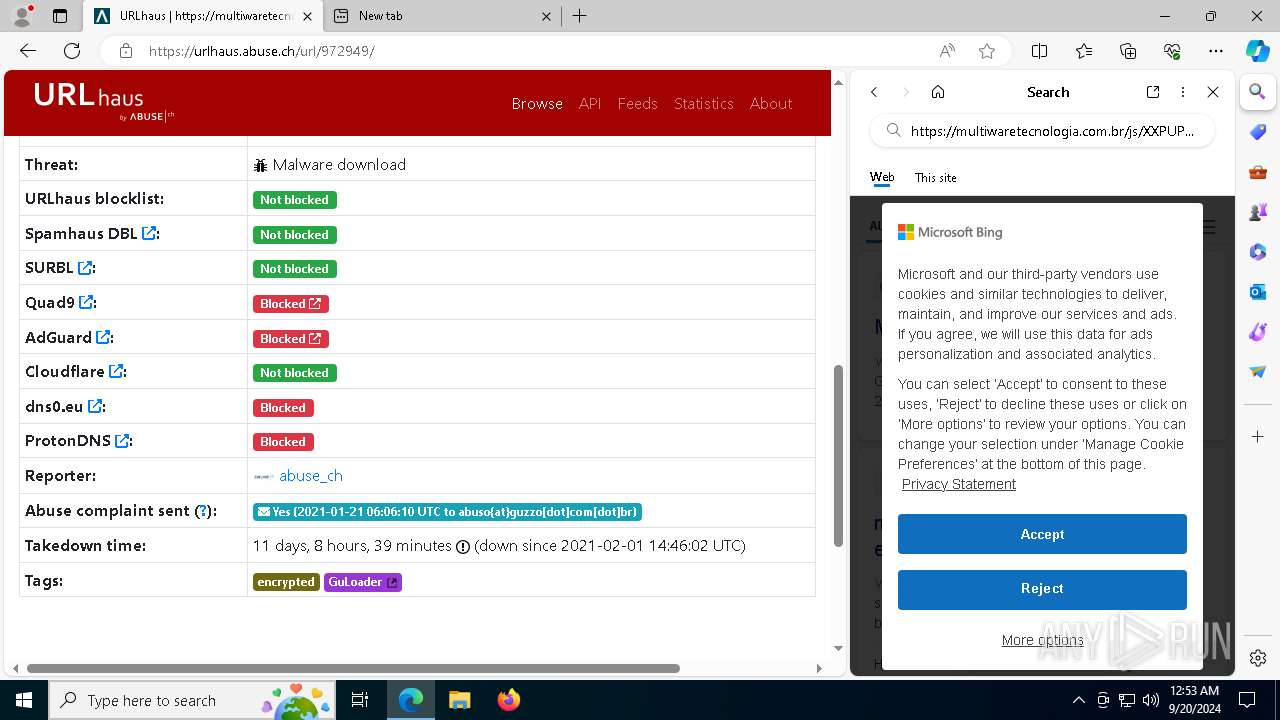Open API in URLhaus navigation

[x=590, y=104]
